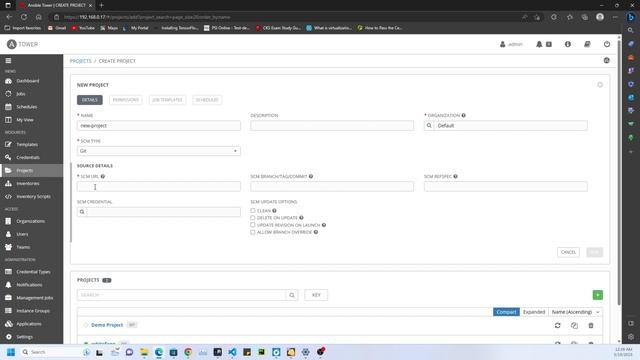Open the Name (Ascending) sort dropdown
640x360 pixels.
point(576,312)
